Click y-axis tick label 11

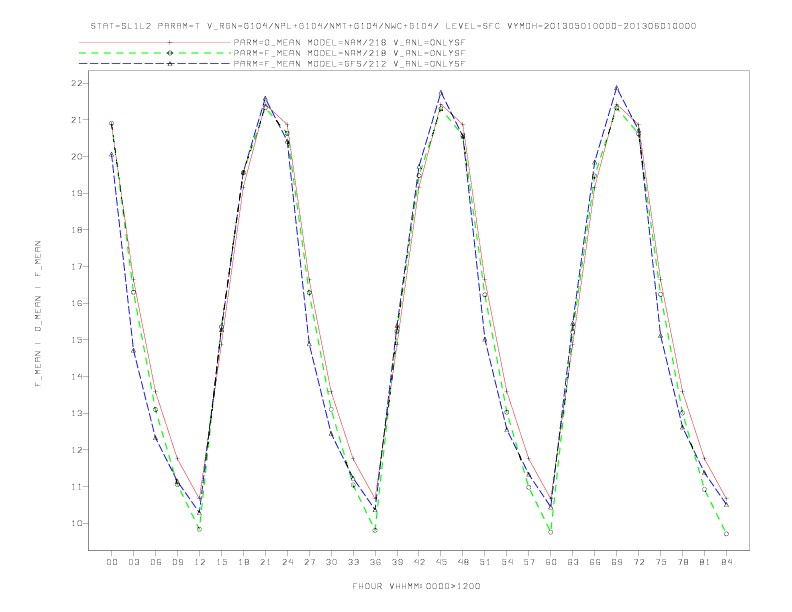(x=76, y=487)
